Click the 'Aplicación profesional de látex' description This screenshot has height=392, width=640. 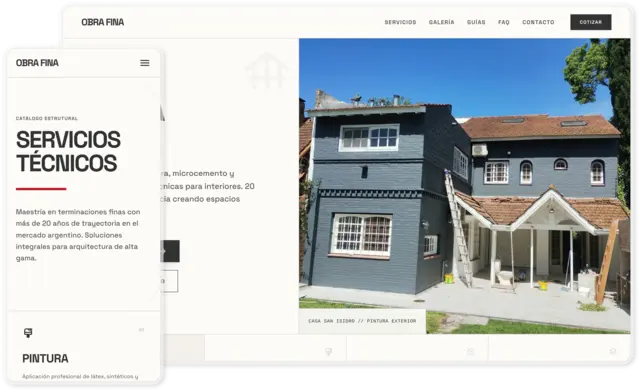point(80,376)
